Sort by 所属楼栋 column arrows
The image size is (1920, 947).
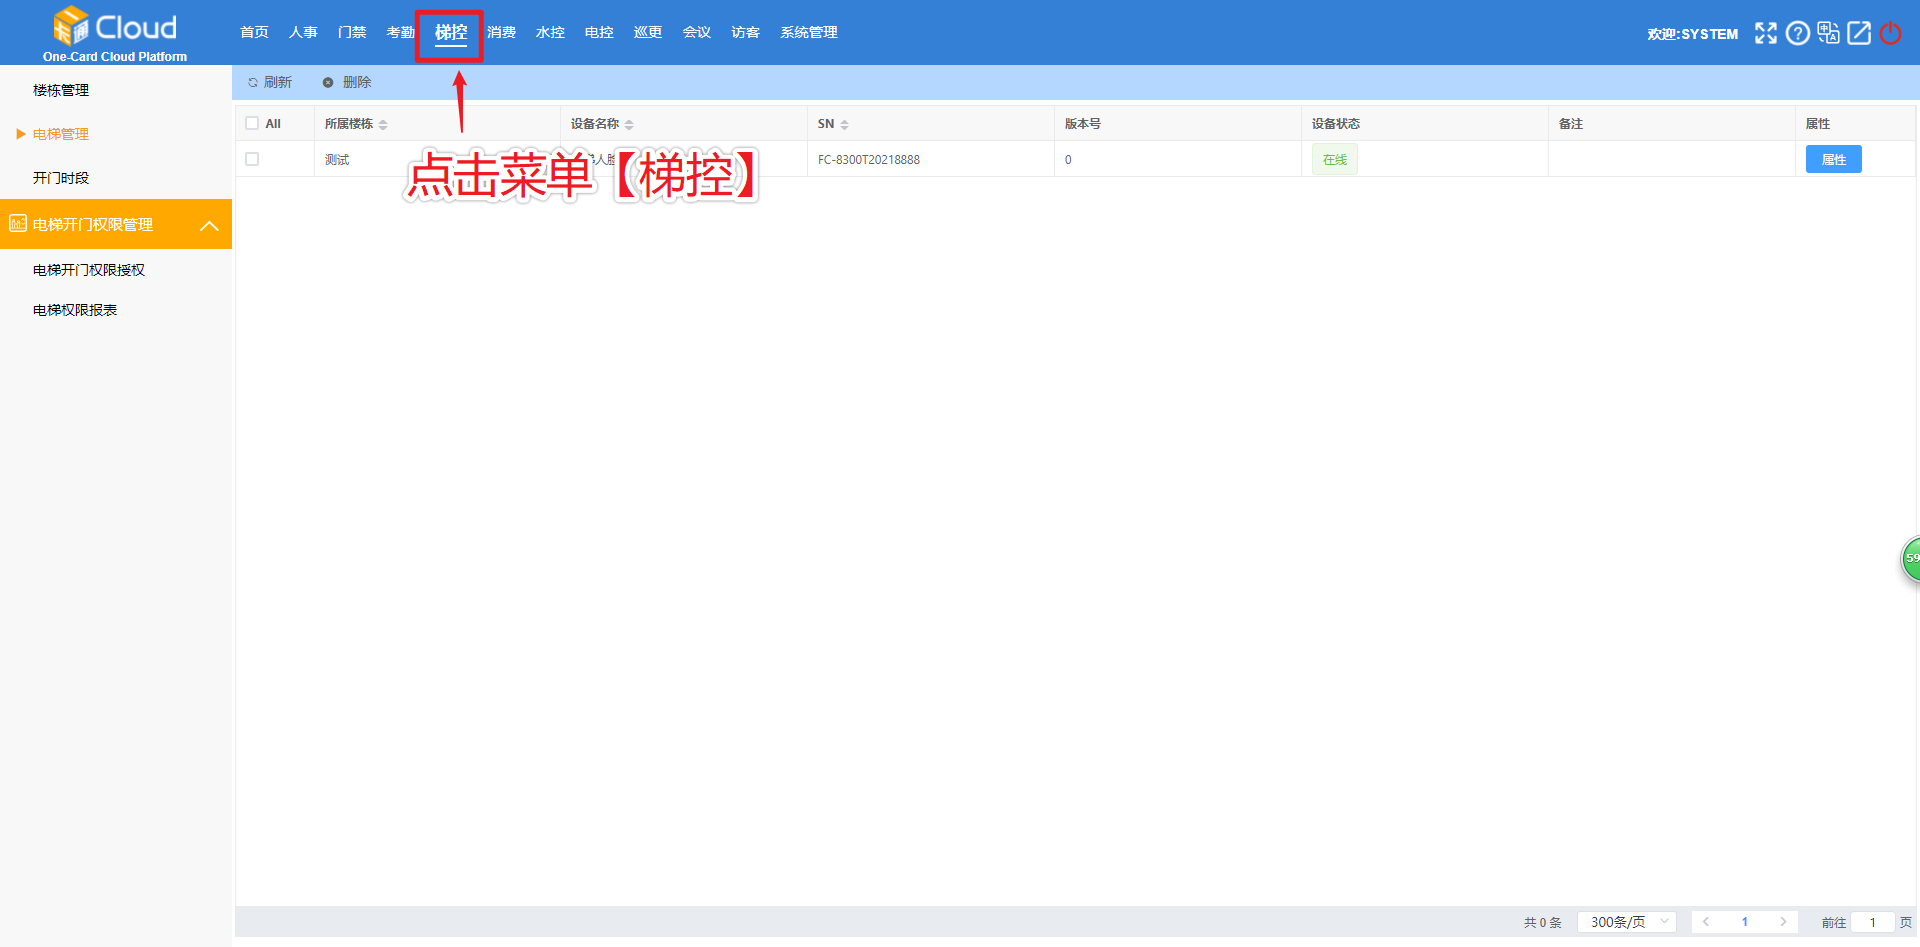pos(383,125)
